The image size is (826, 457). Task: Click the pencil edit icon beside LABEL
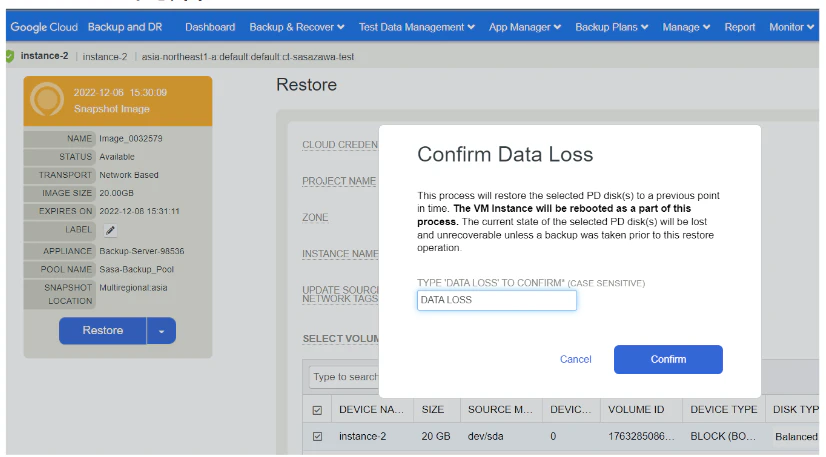click(x=110, y=230)
